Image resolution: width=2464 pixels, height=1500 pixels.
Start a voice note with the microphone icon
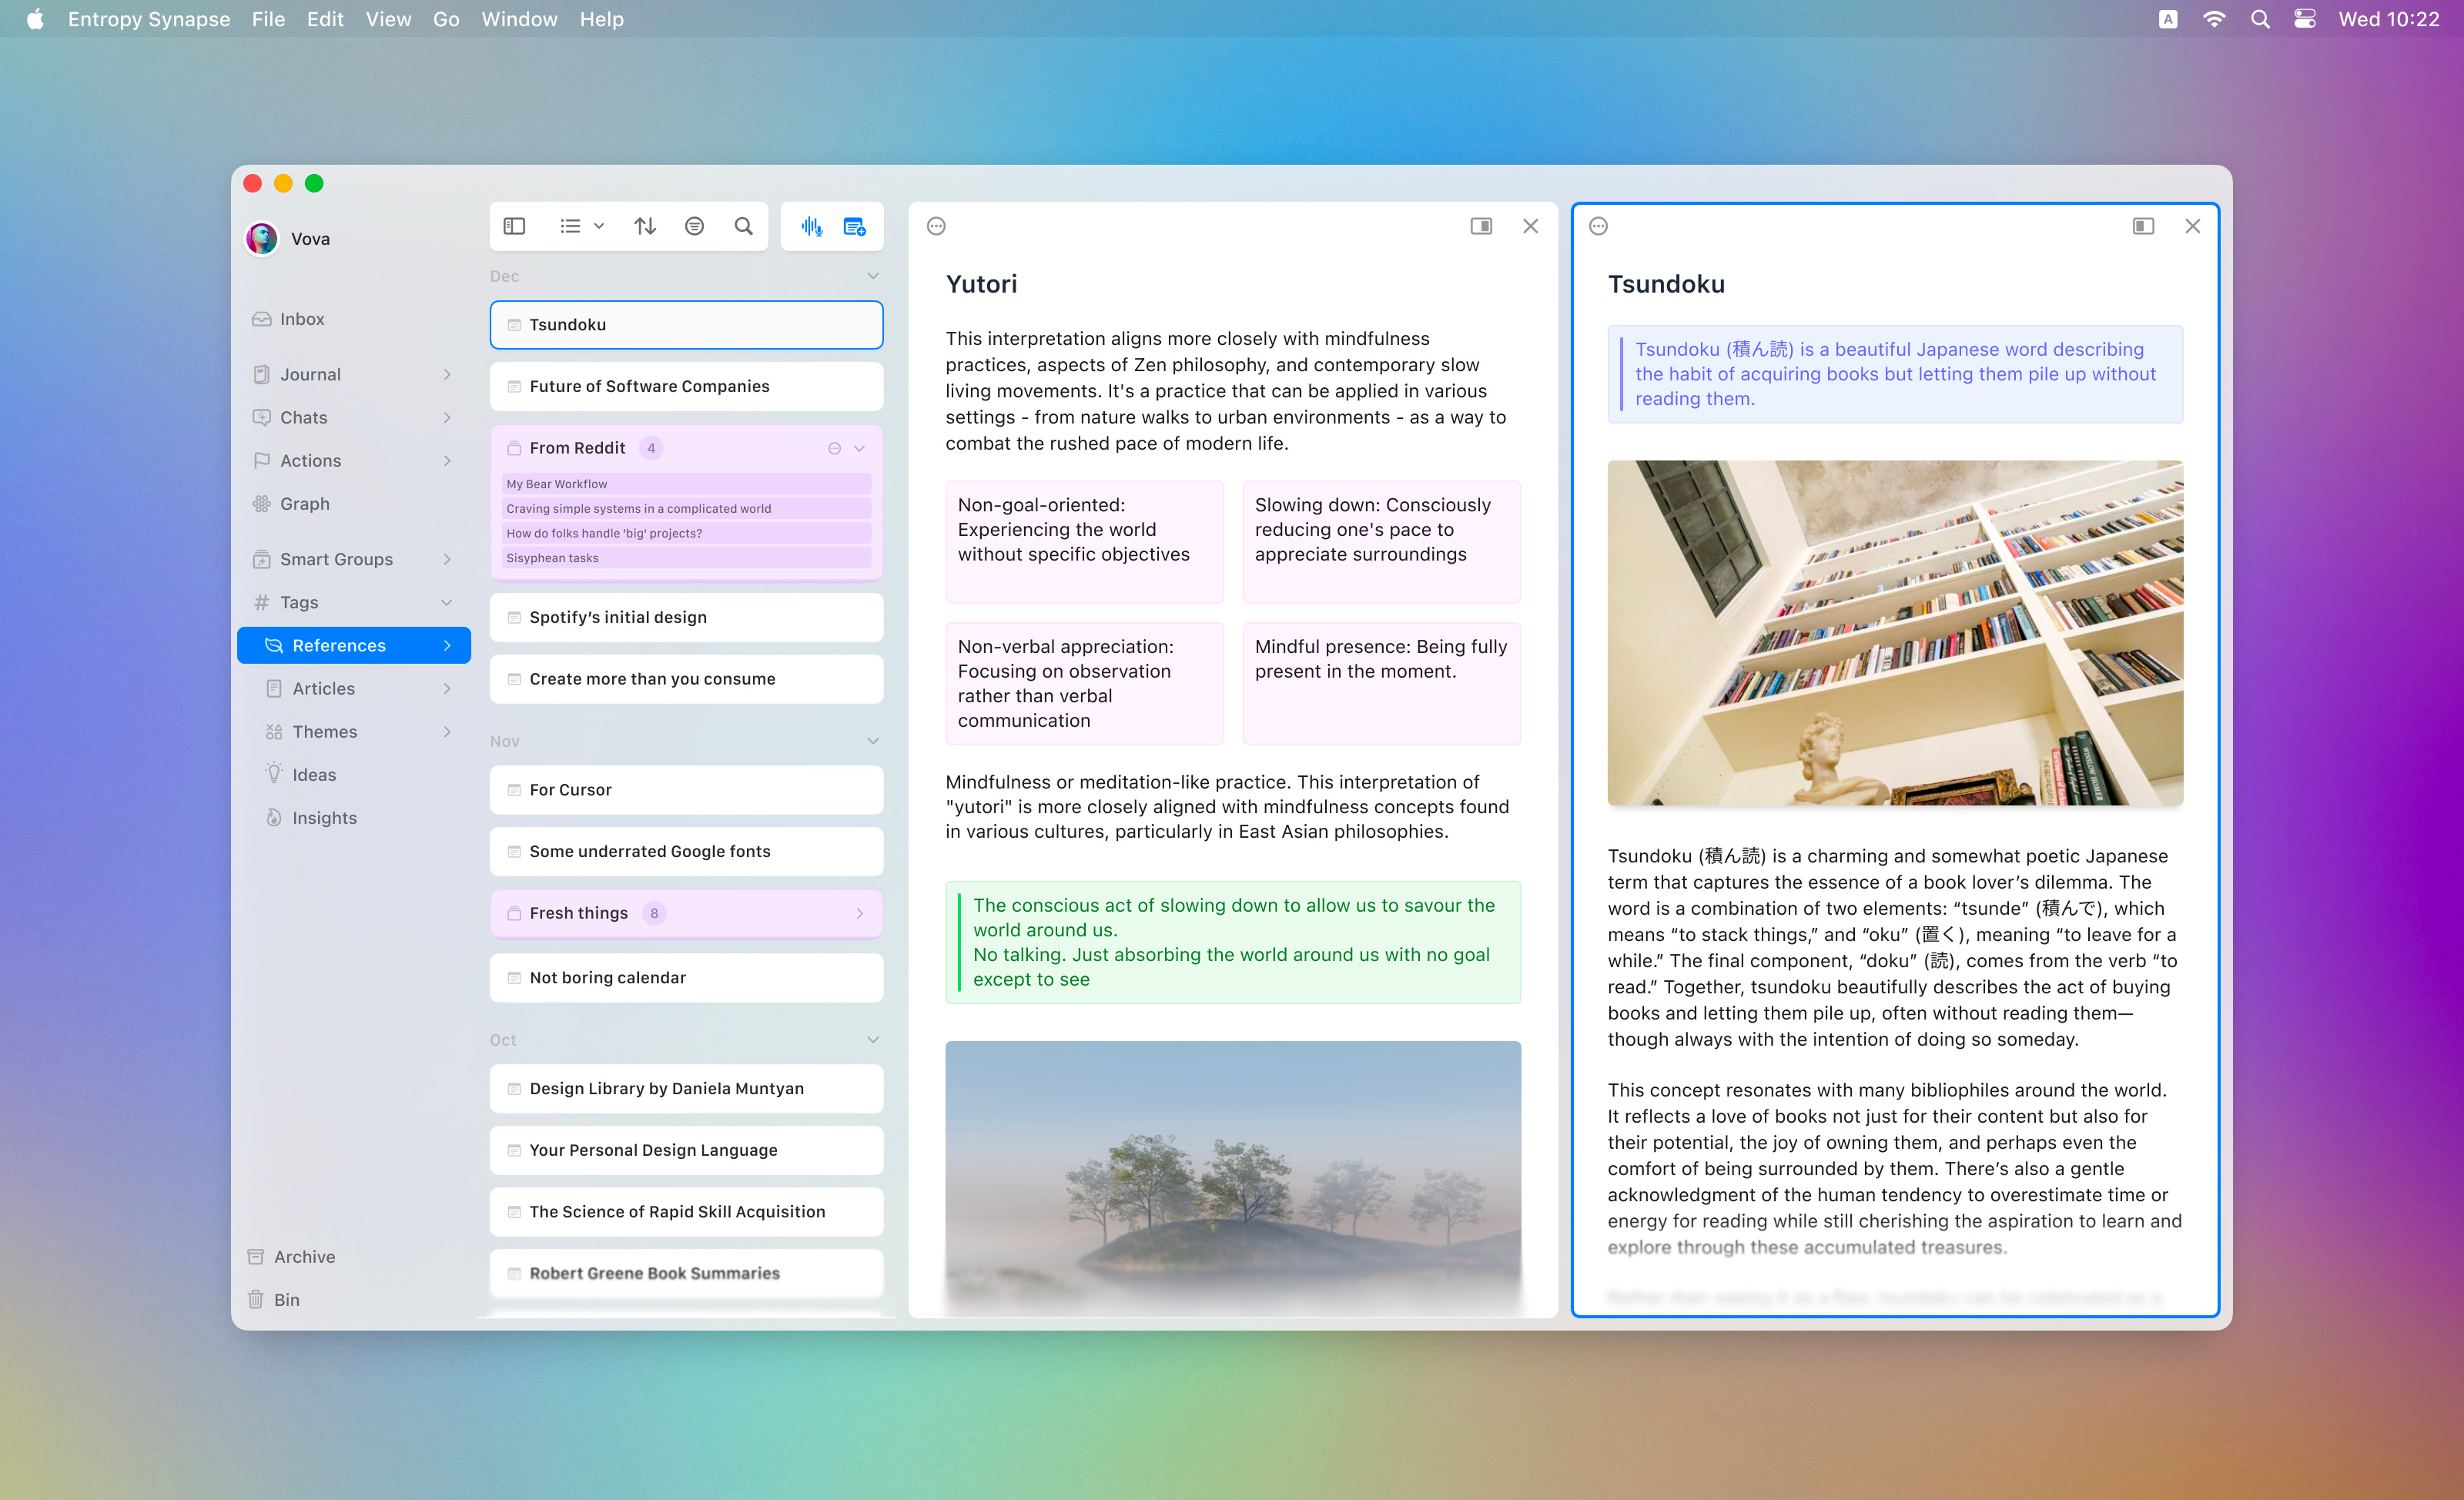point(812,226)
